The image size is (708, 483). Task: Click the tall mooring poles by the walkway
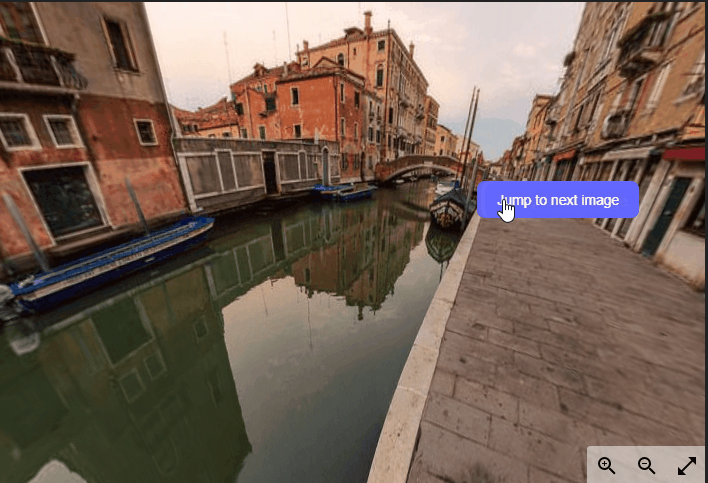pyautogui.click(x=470, y=140)
